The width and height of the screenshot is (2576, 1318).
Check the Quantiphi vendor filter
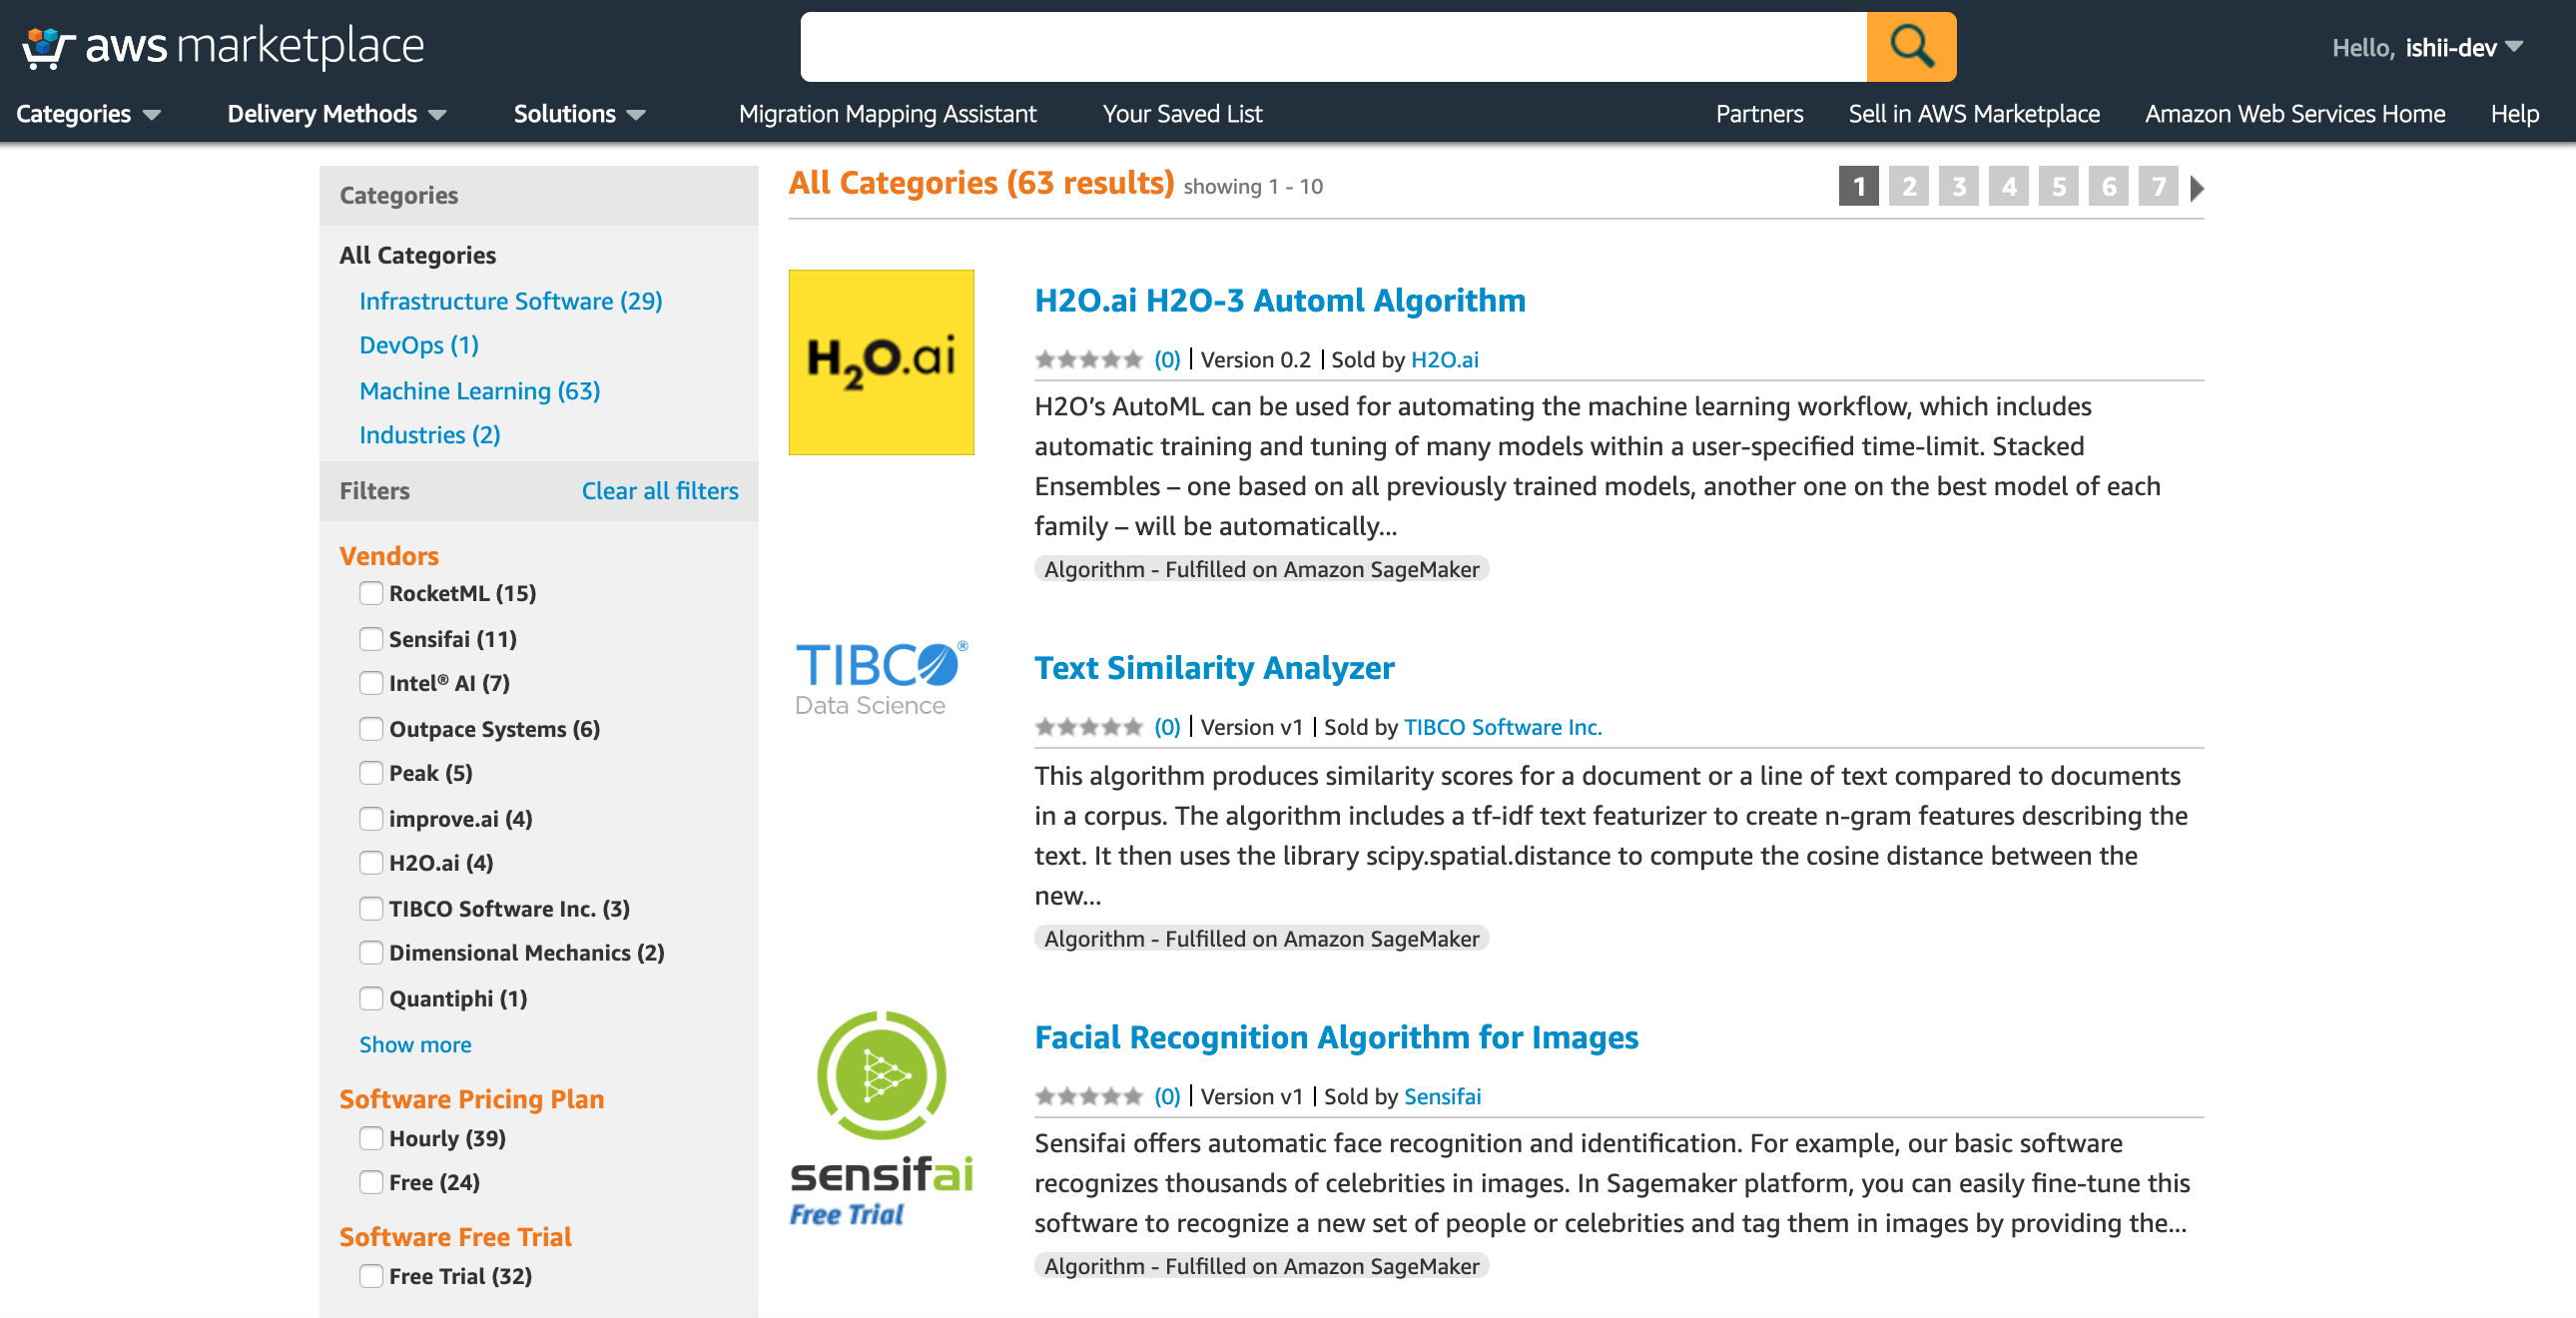(371, 999)
